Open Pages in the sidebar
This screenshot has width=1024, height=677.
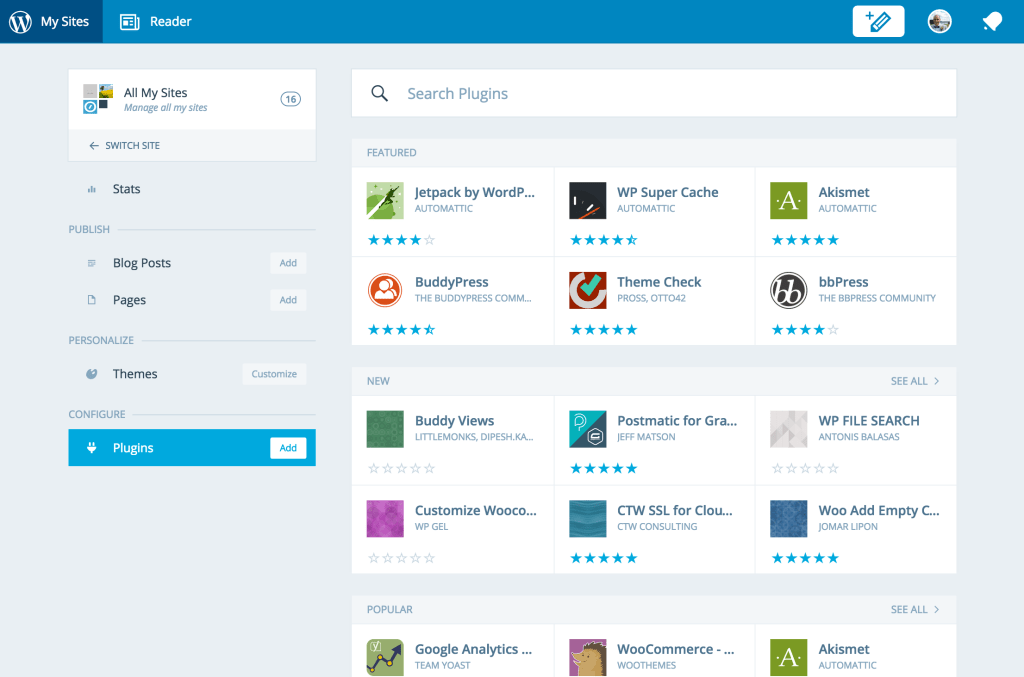point(129,300)
